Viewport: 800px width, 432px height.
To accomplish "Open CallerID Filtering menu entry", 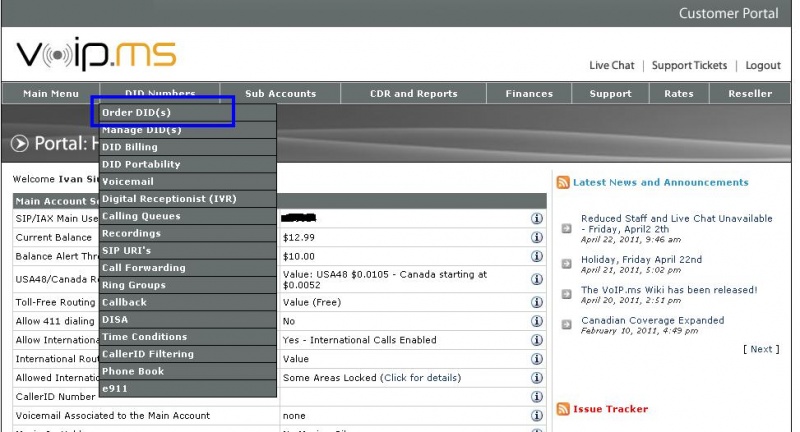I will pyautogui.click(x=188, y=354).
